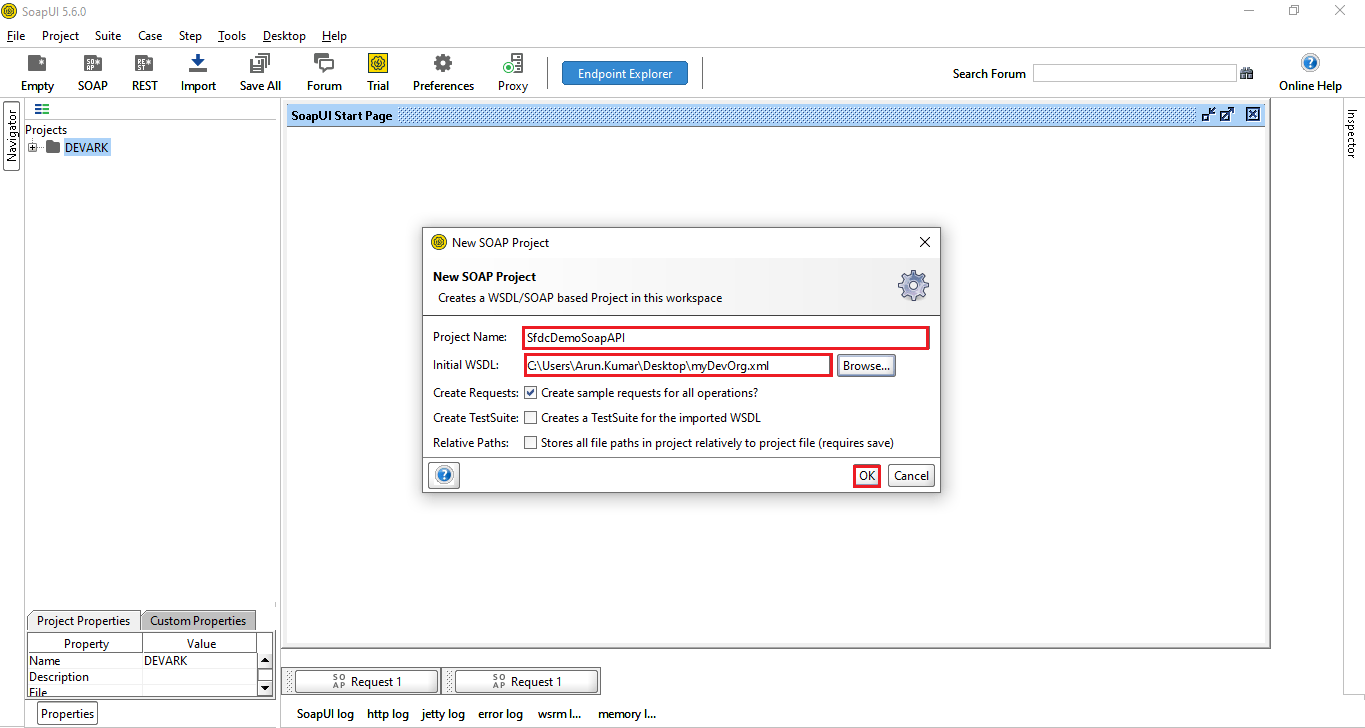The width and height of the screenshot is (1365, 728).
Task: Click OK in New SOAP Project dialog
Action: pos(867,476)
